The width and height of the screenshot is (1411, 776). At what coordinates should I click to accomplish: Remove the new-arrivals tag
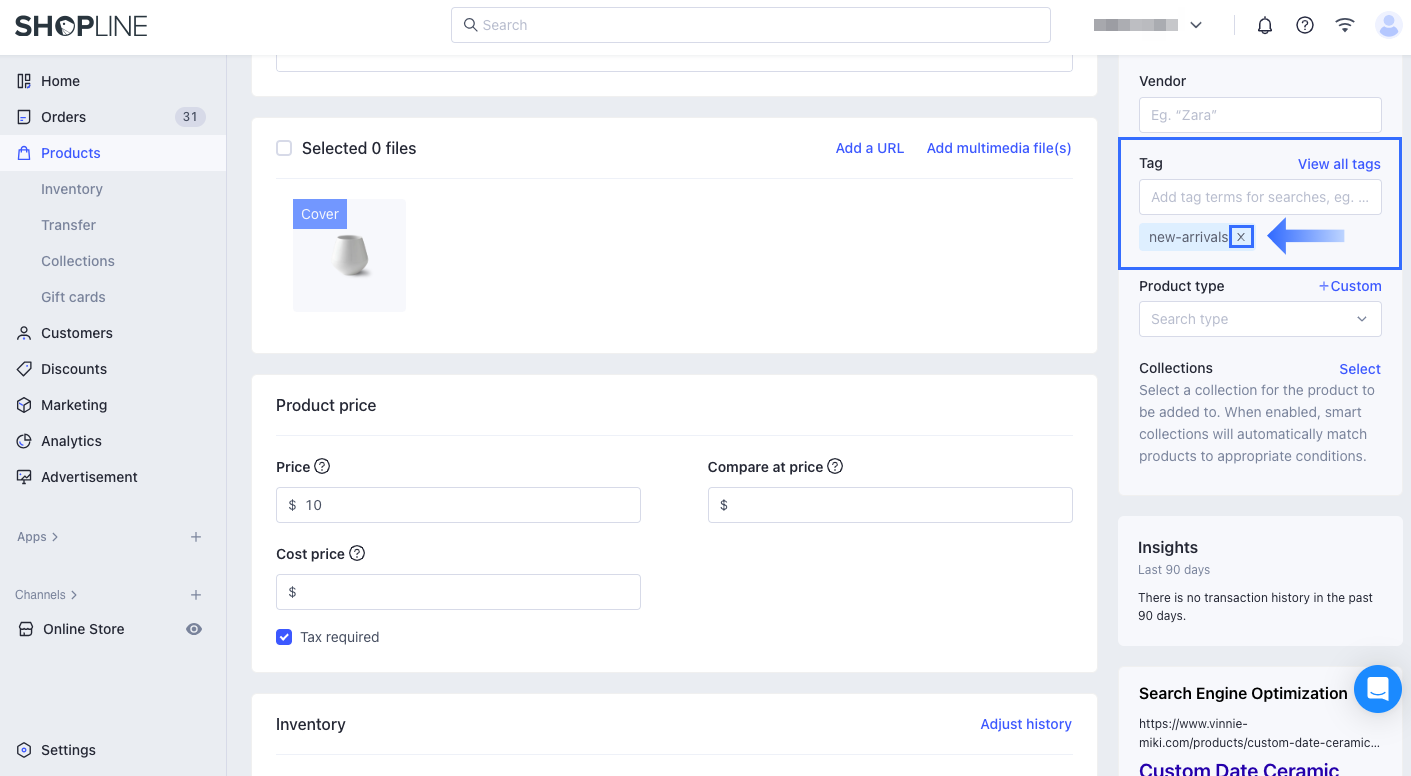[1241, 237]
